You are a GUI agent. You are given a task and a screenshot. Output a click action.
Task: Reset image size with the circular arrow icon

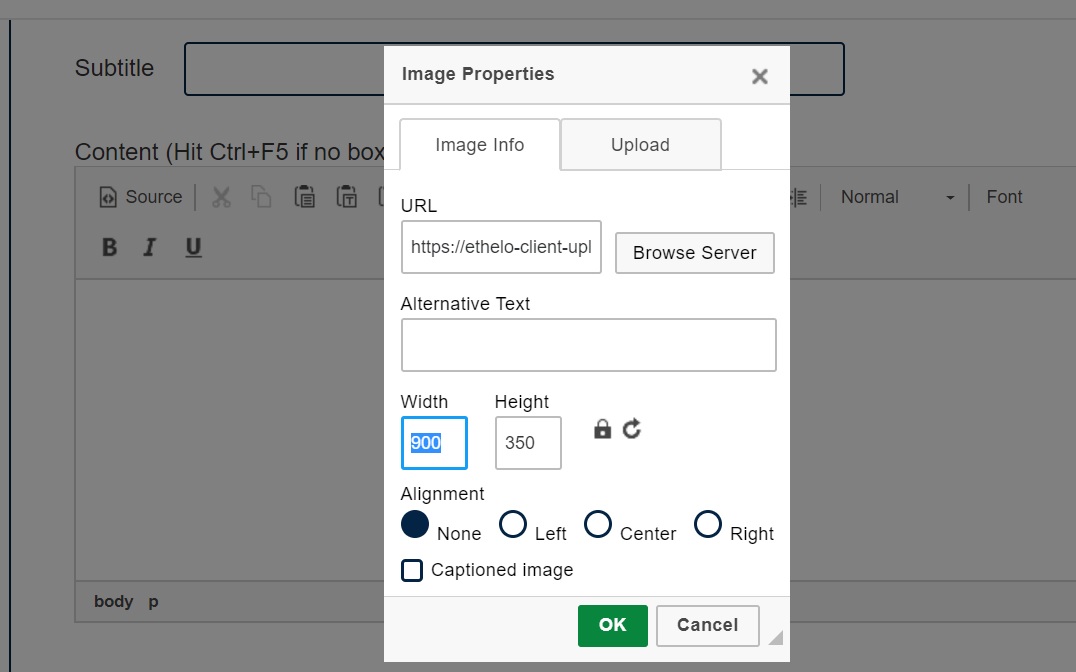(631, 429)
